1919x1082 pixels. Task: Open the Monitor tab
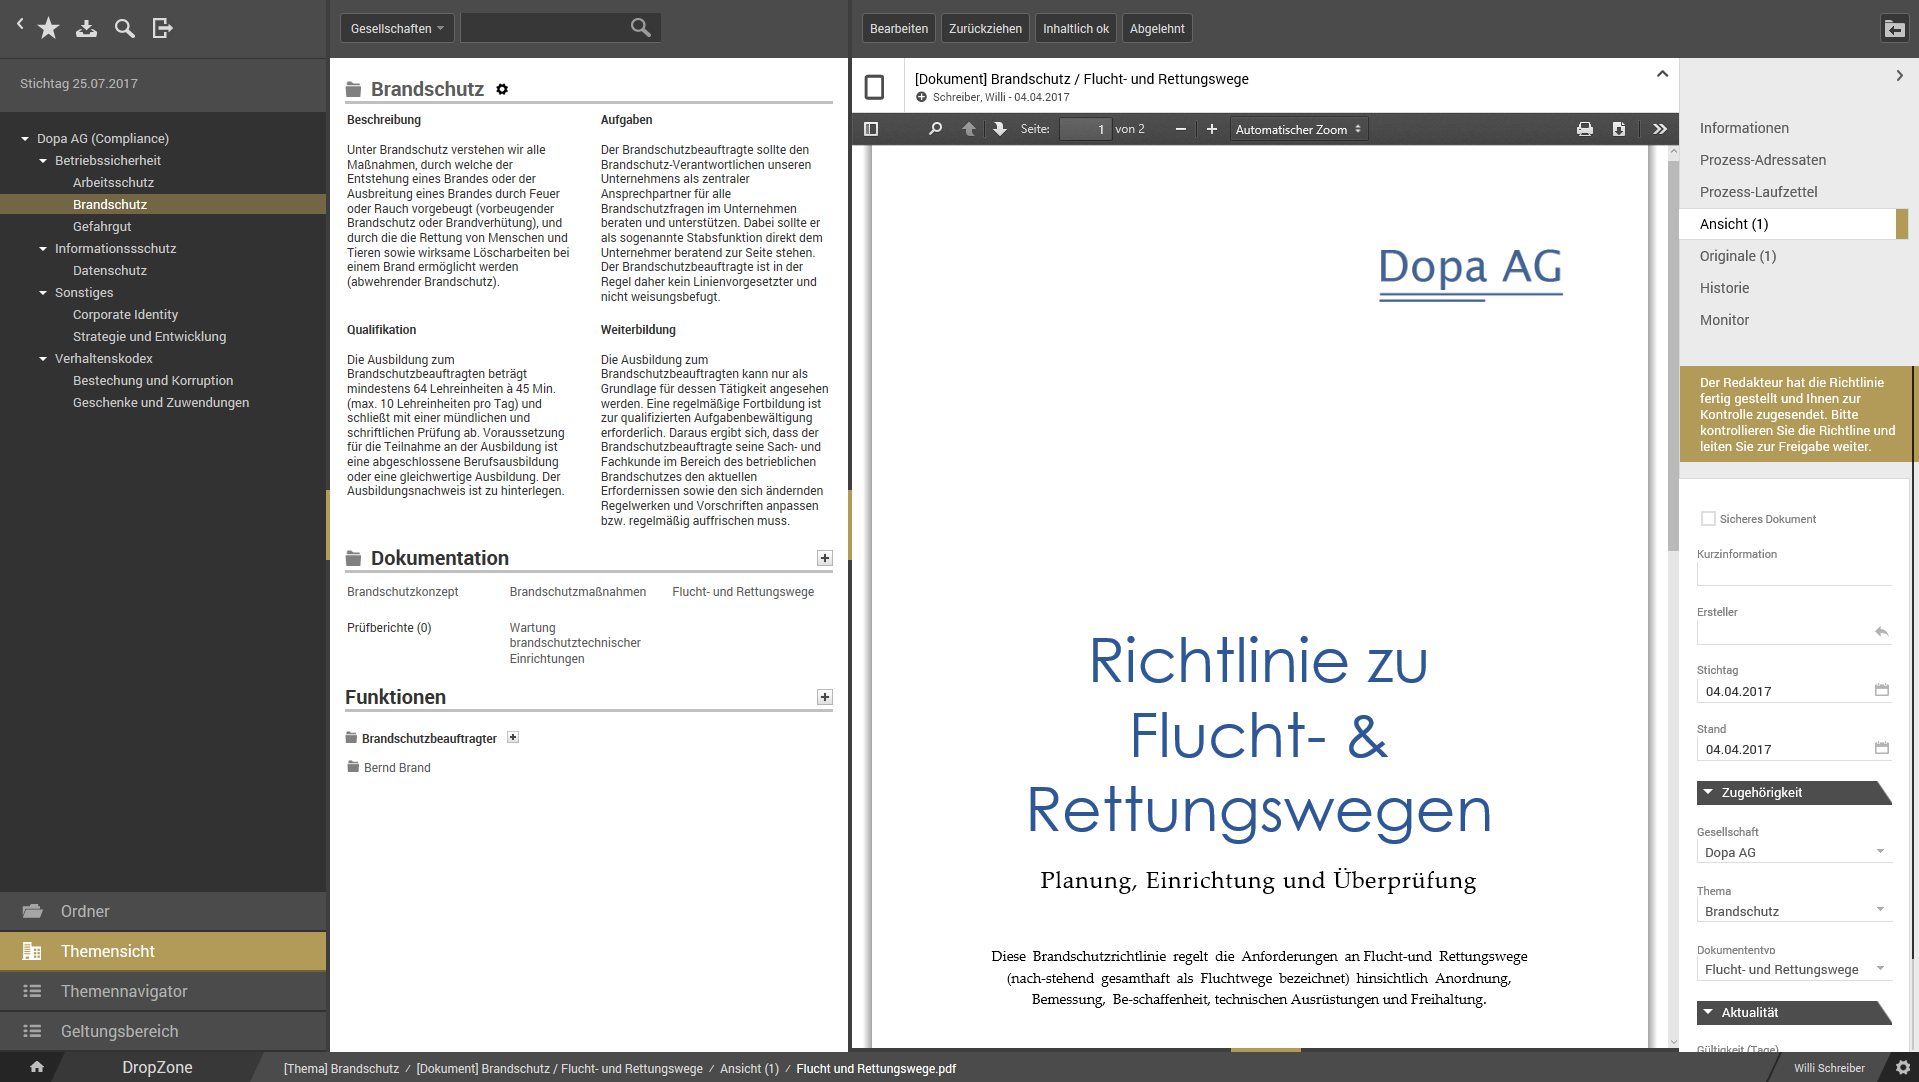click(x=1724, y=320)
